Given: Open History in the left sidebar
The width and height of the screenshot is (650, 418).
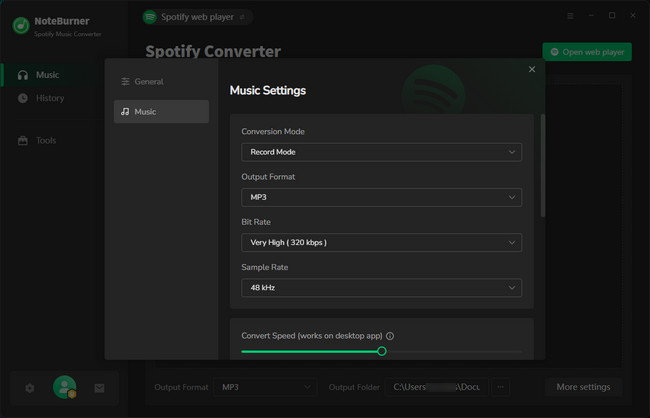Looking at the screenshot, I should click(49, 98).
